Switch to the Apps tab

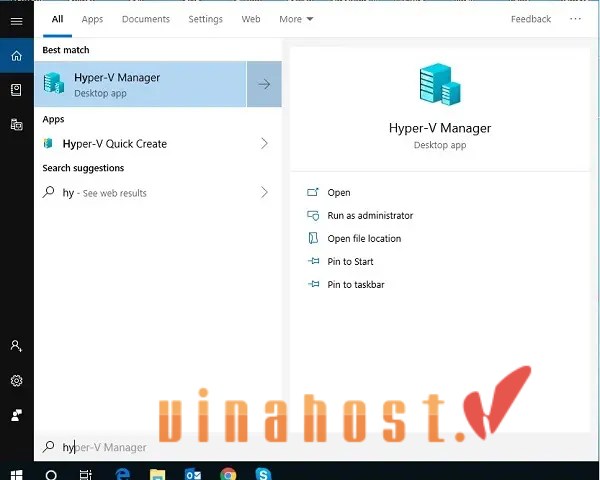[92, 19]
